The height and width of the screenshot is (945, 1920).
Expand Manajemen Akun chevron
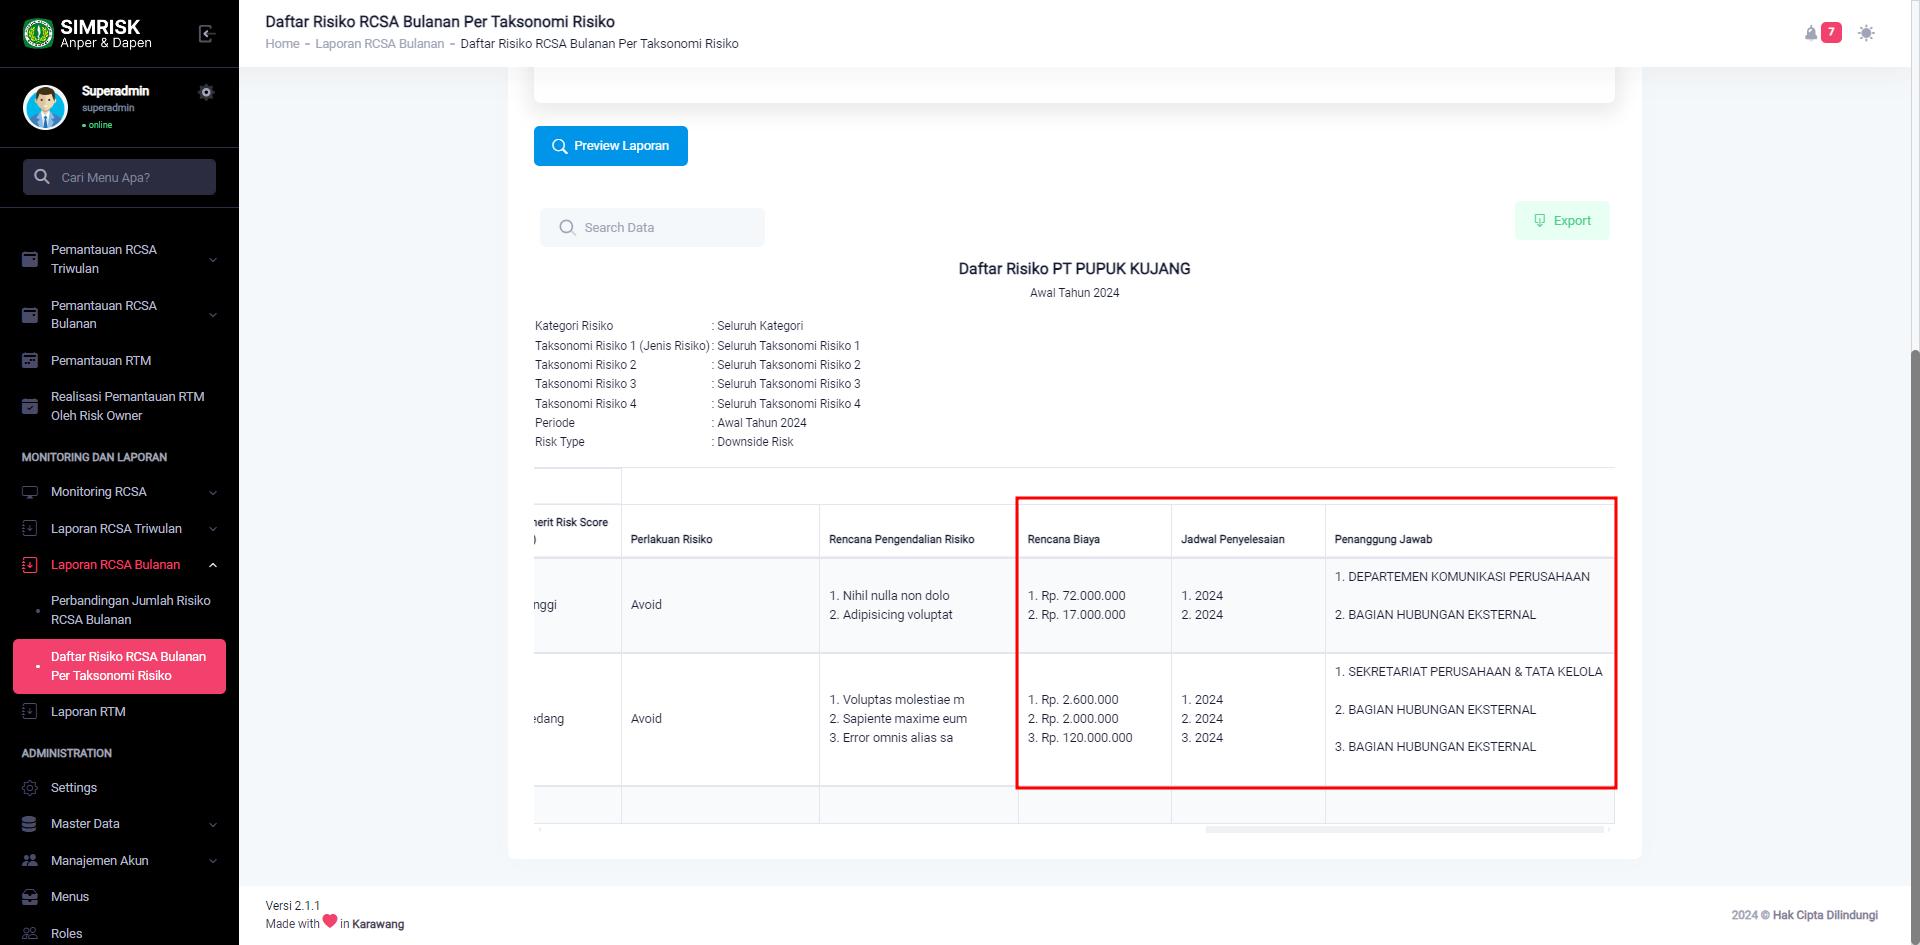pyautogui.click(x=213, y=861)
